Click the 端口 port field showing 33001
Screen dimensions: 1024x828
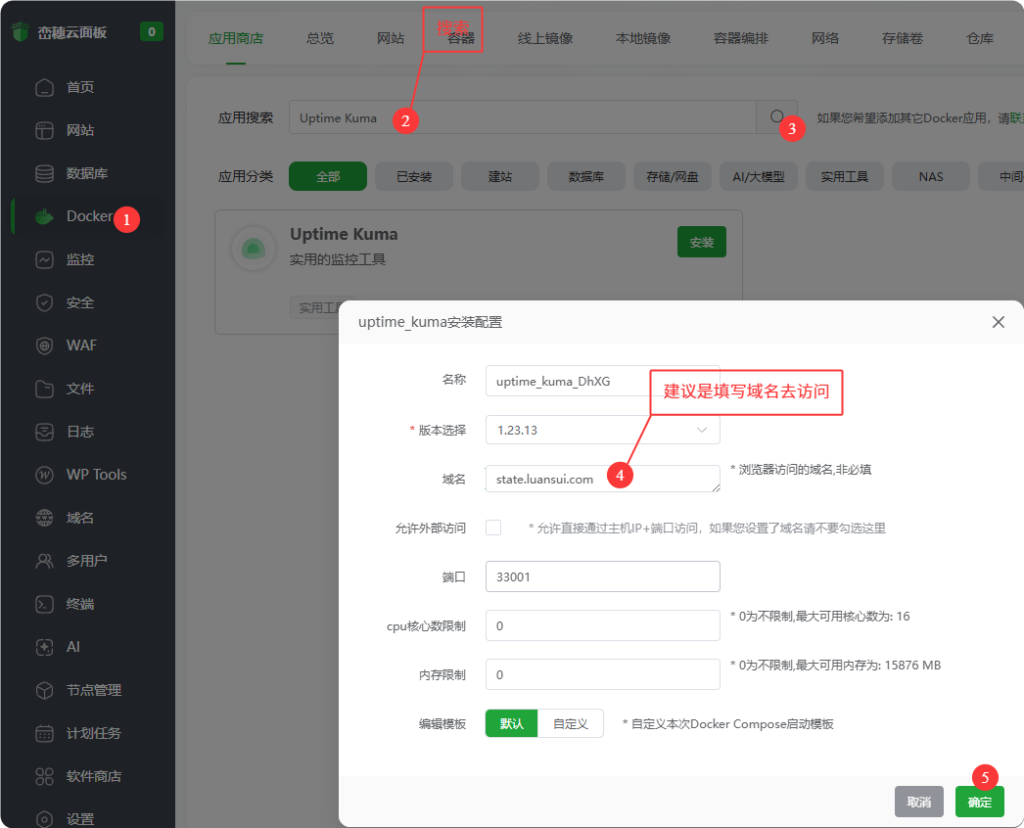click(x=603, y=577)
